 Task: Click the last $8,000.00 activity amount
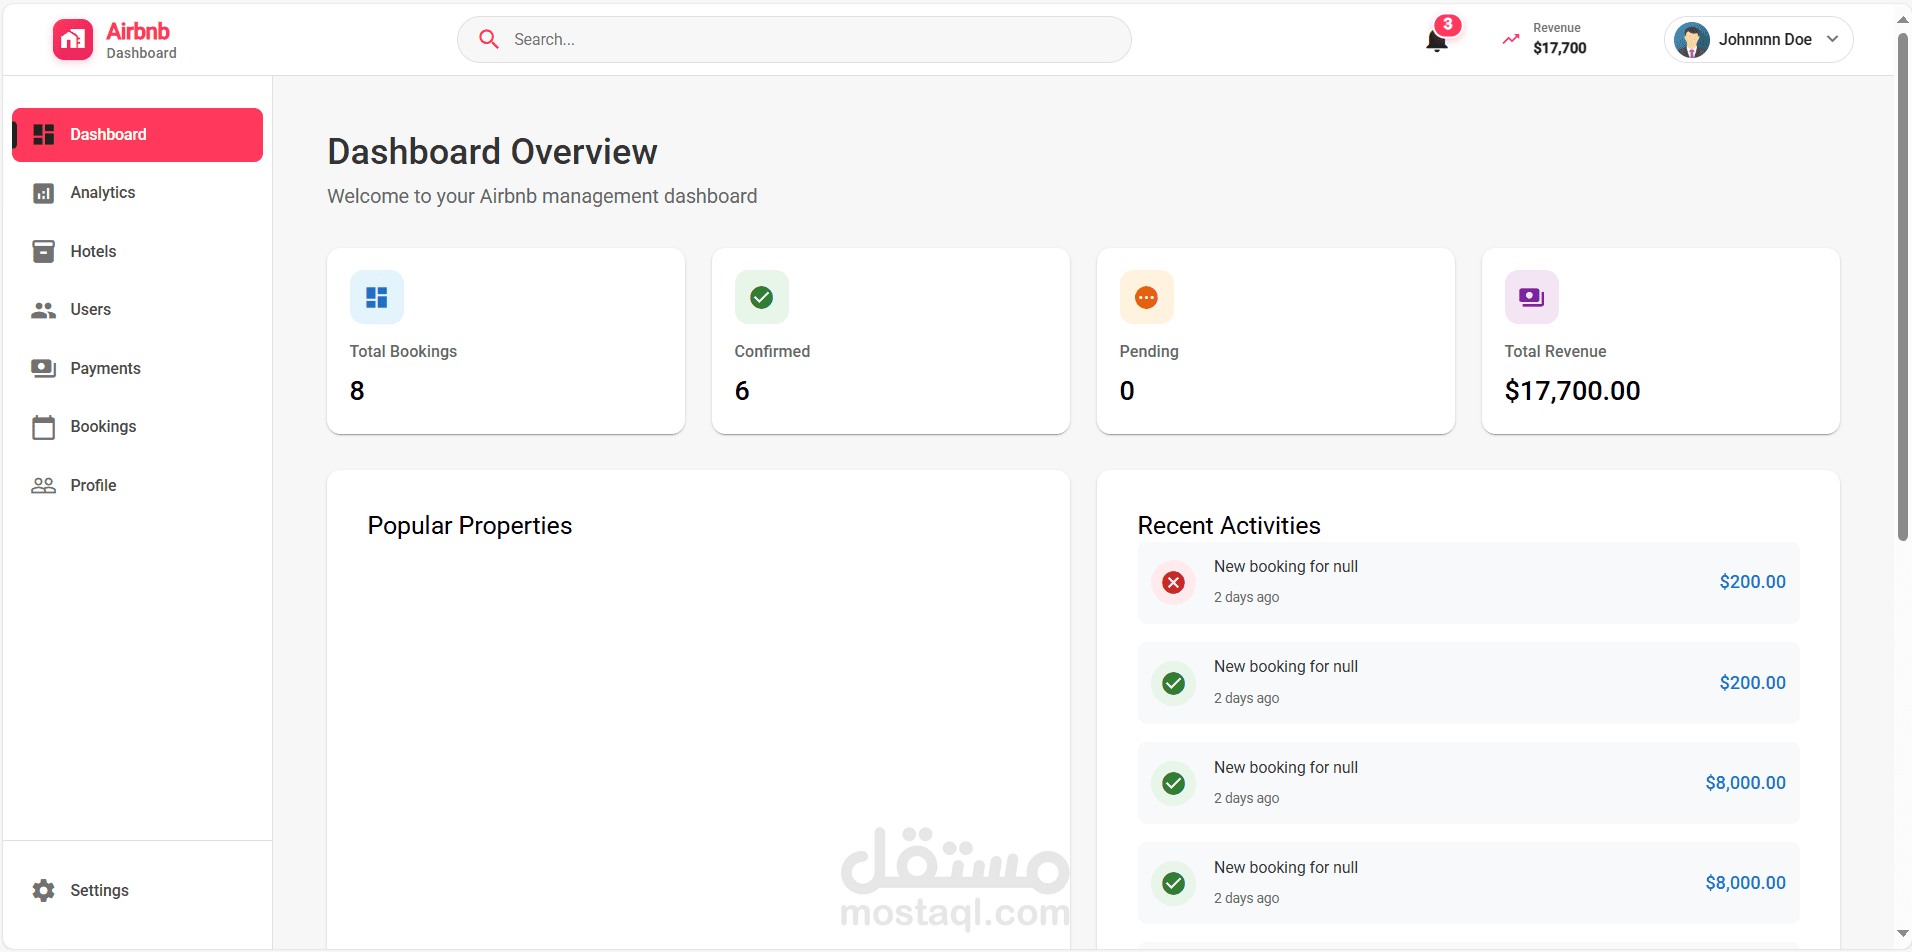pyautogui.click(x=1745, y=883)
